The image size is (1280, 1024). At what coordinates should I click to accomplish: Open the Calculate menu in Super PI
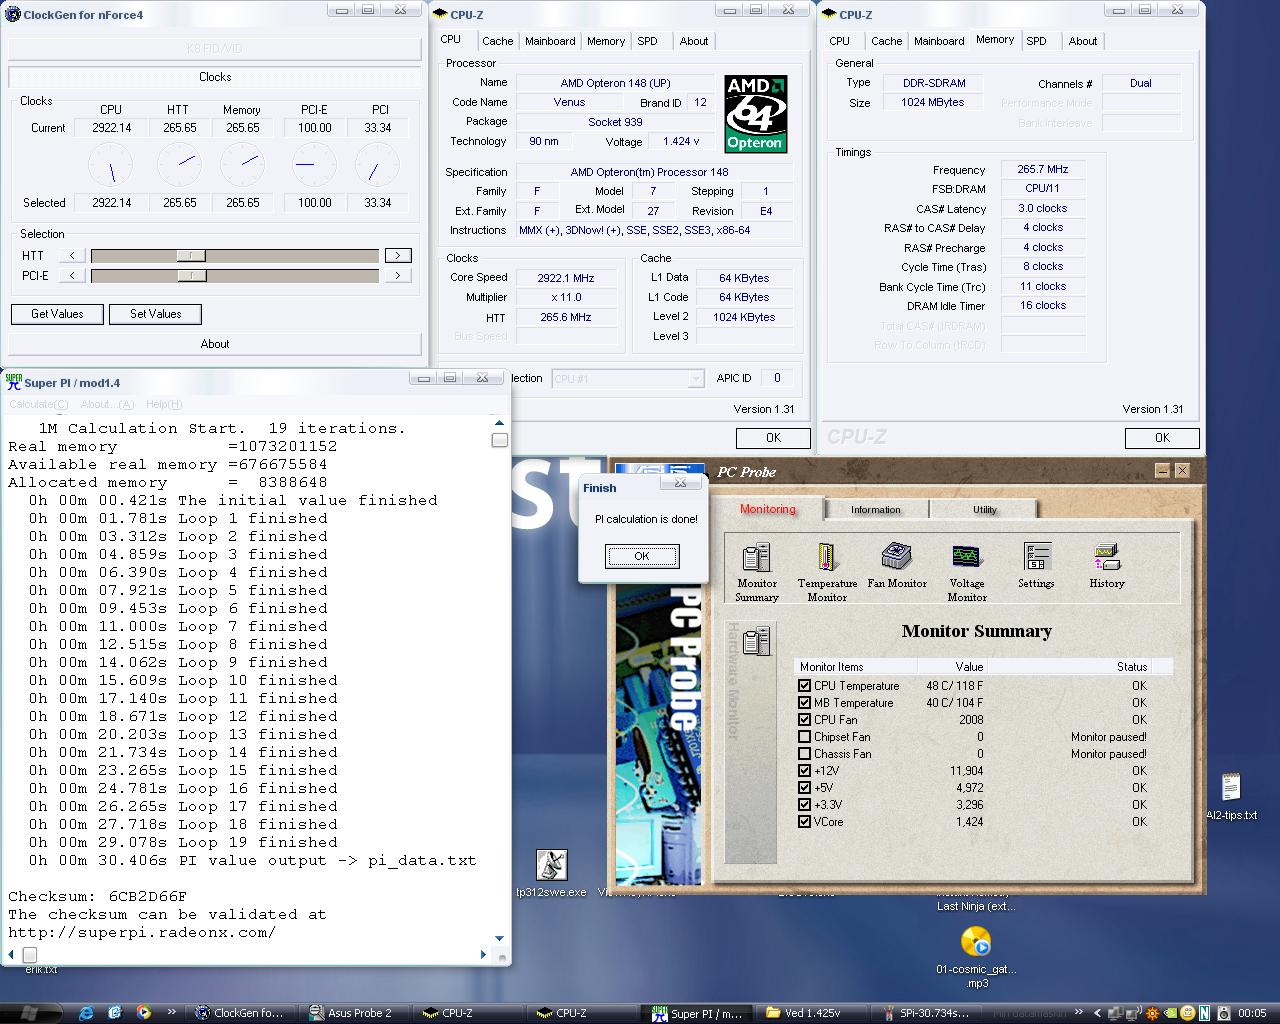click(x=39, y=404)
